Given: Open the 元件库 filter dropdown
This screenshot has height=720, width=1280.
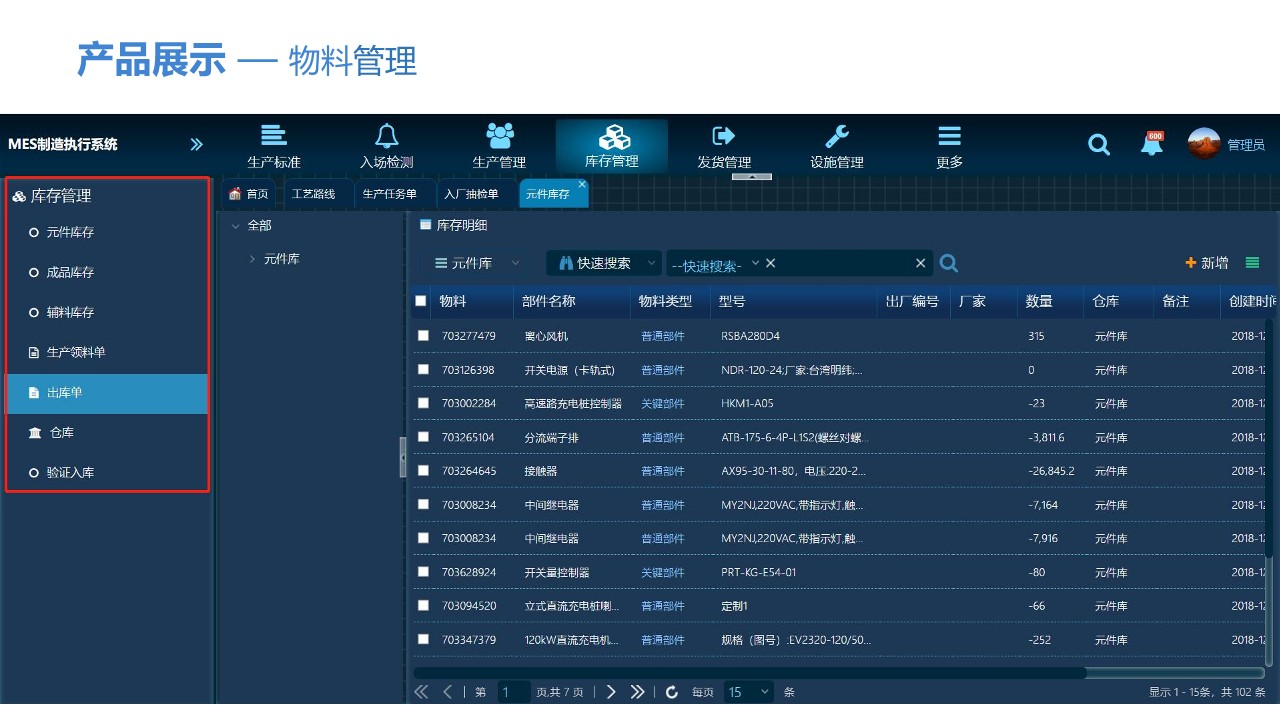Looking at the screenshot, I should [475, 262].
